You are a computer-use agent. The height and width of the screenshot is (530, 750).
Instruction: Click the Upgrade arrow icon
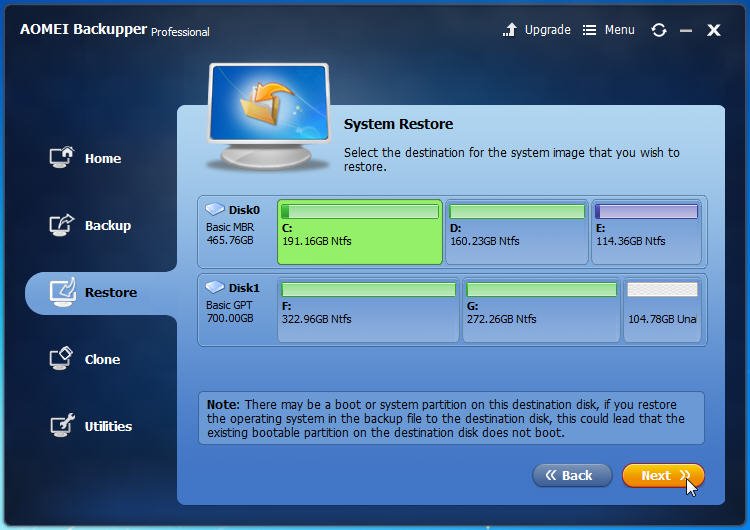click(x=510, y=29)
